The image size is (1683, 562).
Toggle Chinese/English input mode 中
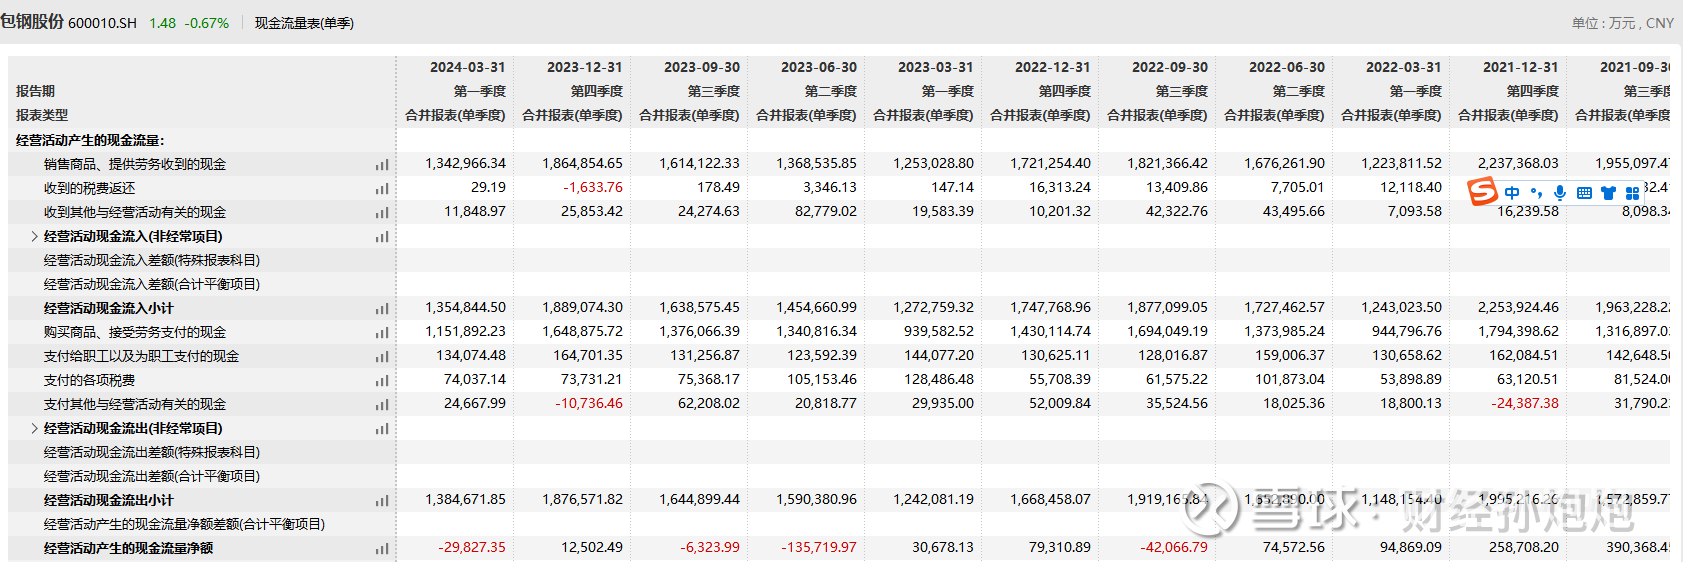(x=1512, y=193)
